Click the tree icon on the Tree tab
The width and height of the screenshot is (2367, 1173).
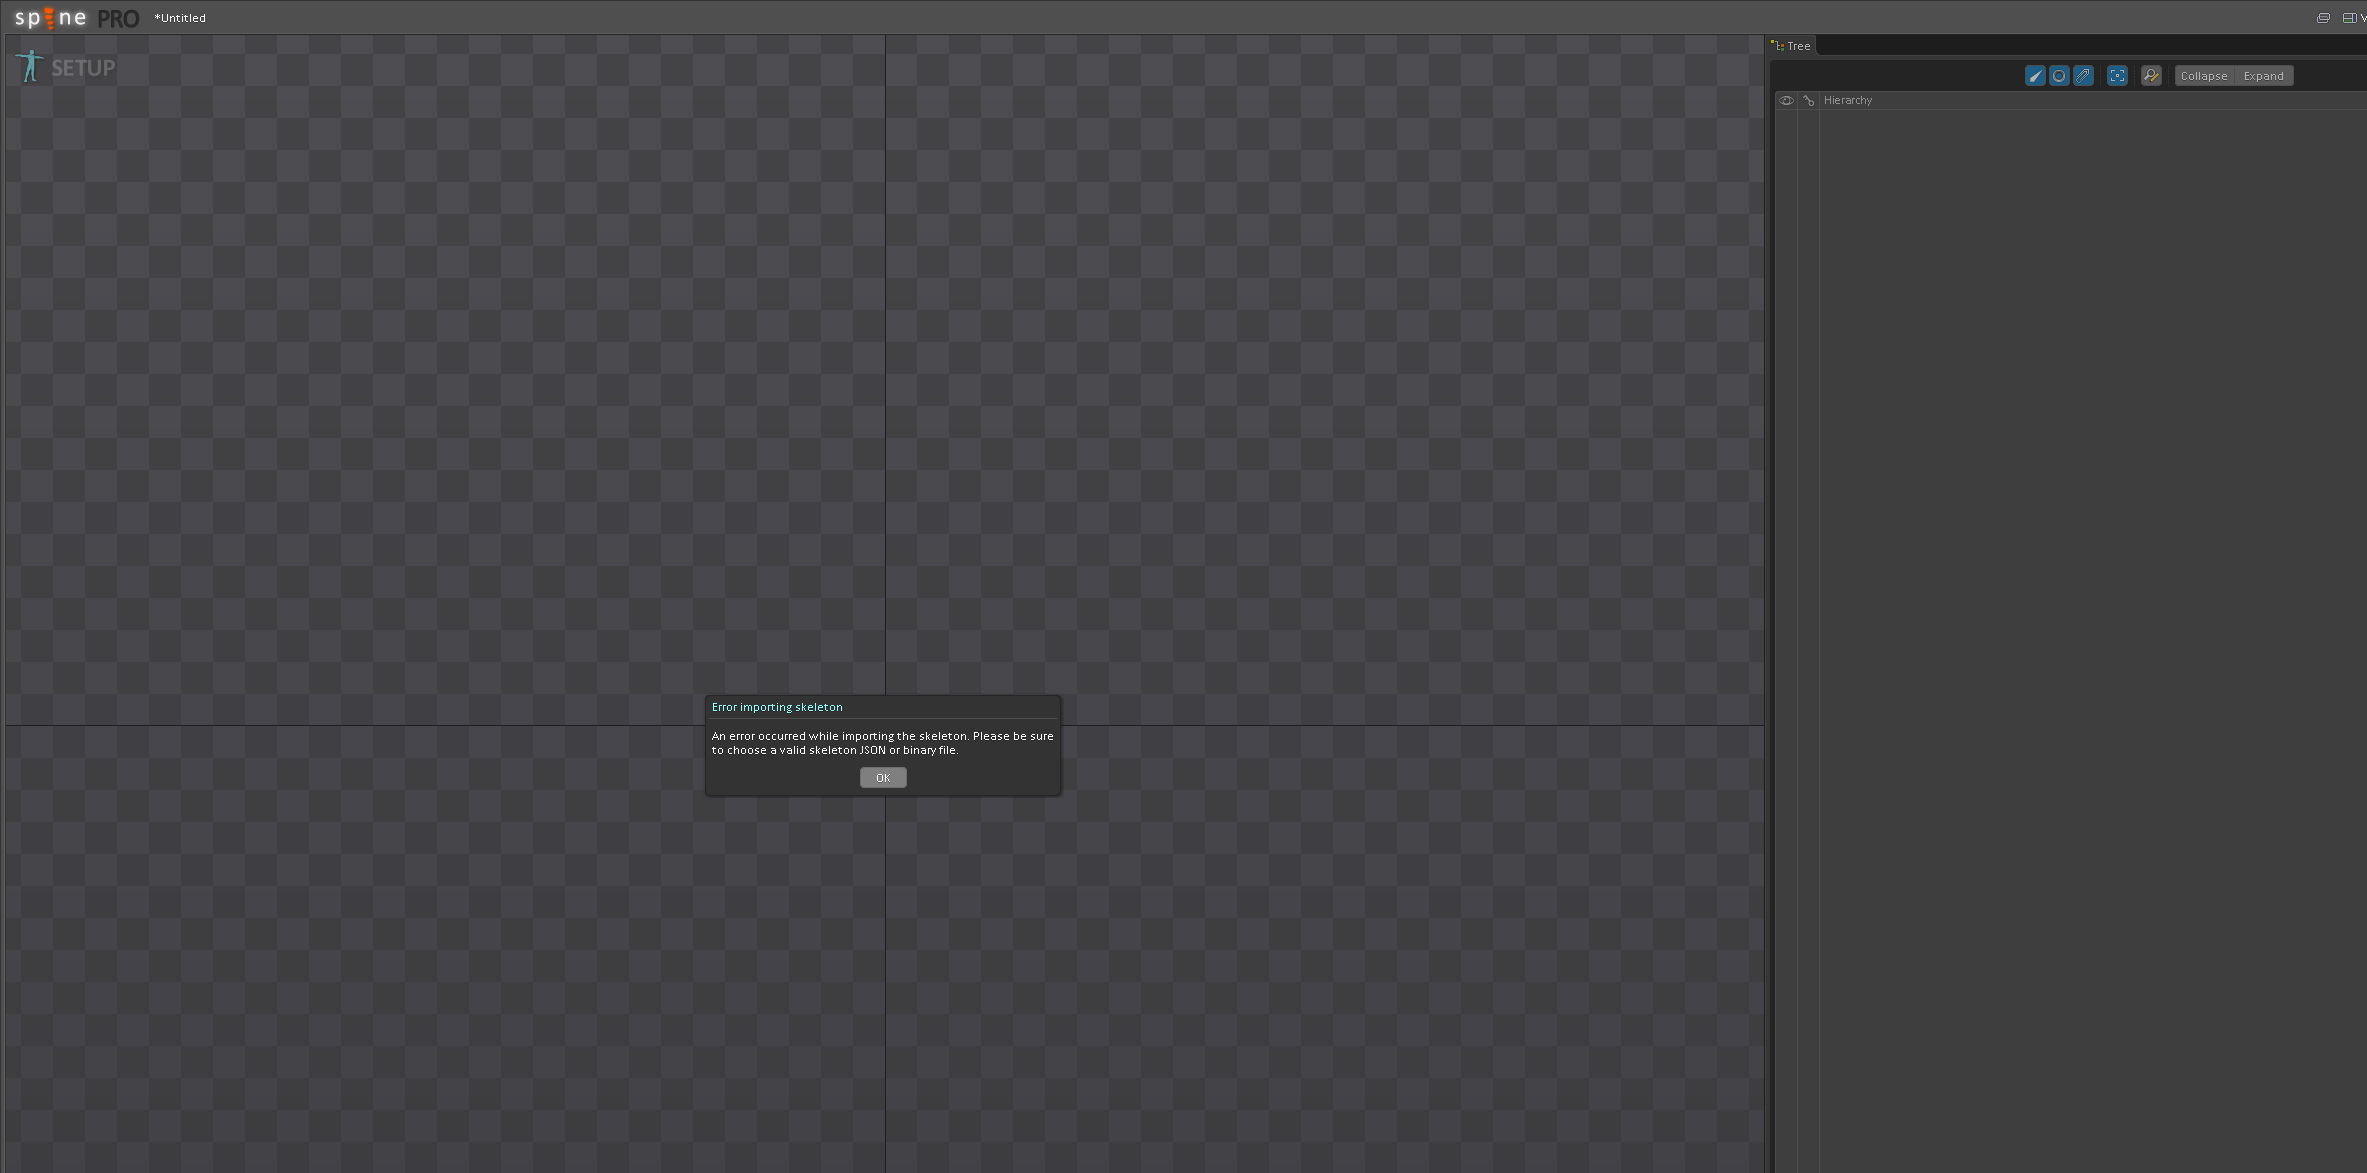[1778, 46]
